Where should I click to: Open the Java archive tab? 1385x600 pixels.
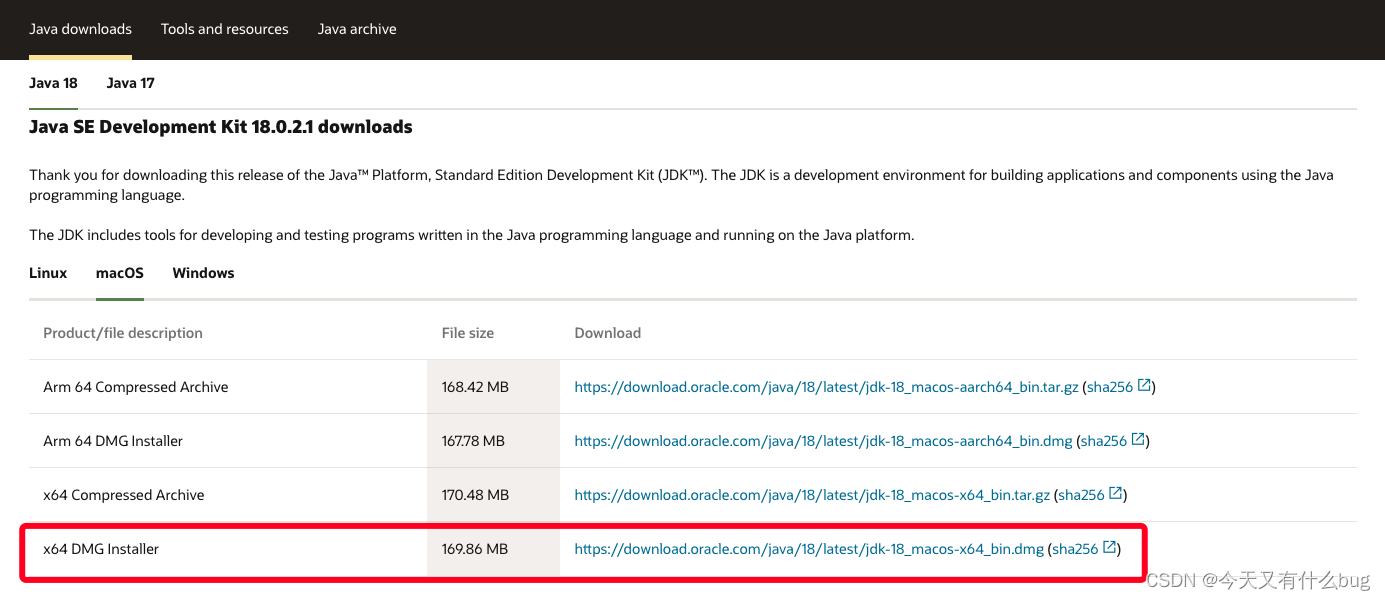point(357,29)
